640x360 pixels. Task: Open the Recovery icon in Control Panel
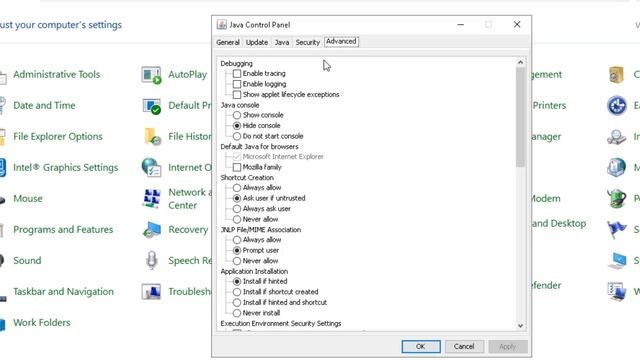click(152, 230)
